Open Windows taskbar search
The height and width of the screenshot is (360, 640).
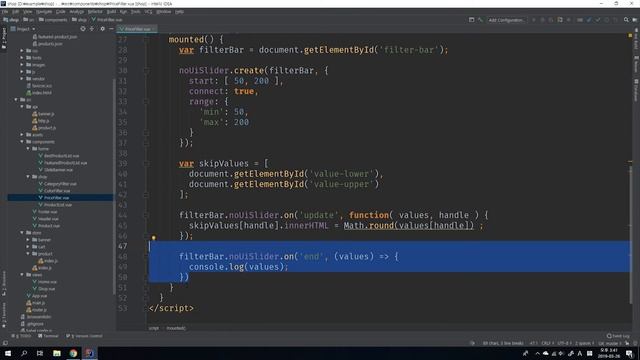(24, 353)
